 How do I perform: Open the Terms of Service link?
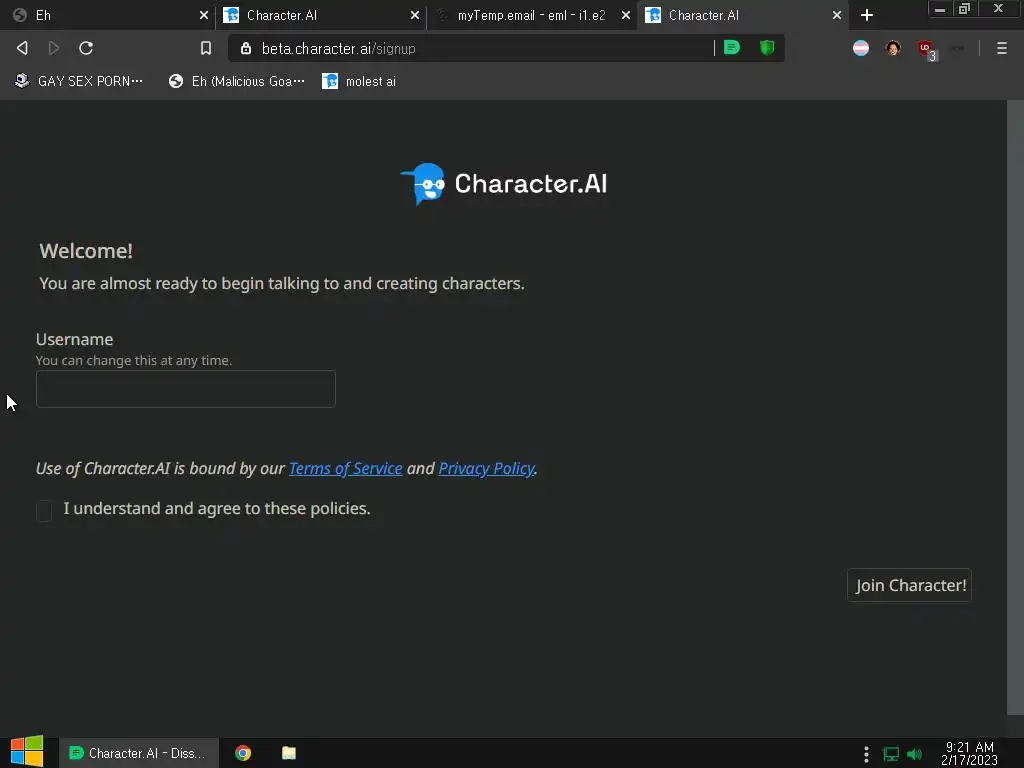(x=345, y=468)
